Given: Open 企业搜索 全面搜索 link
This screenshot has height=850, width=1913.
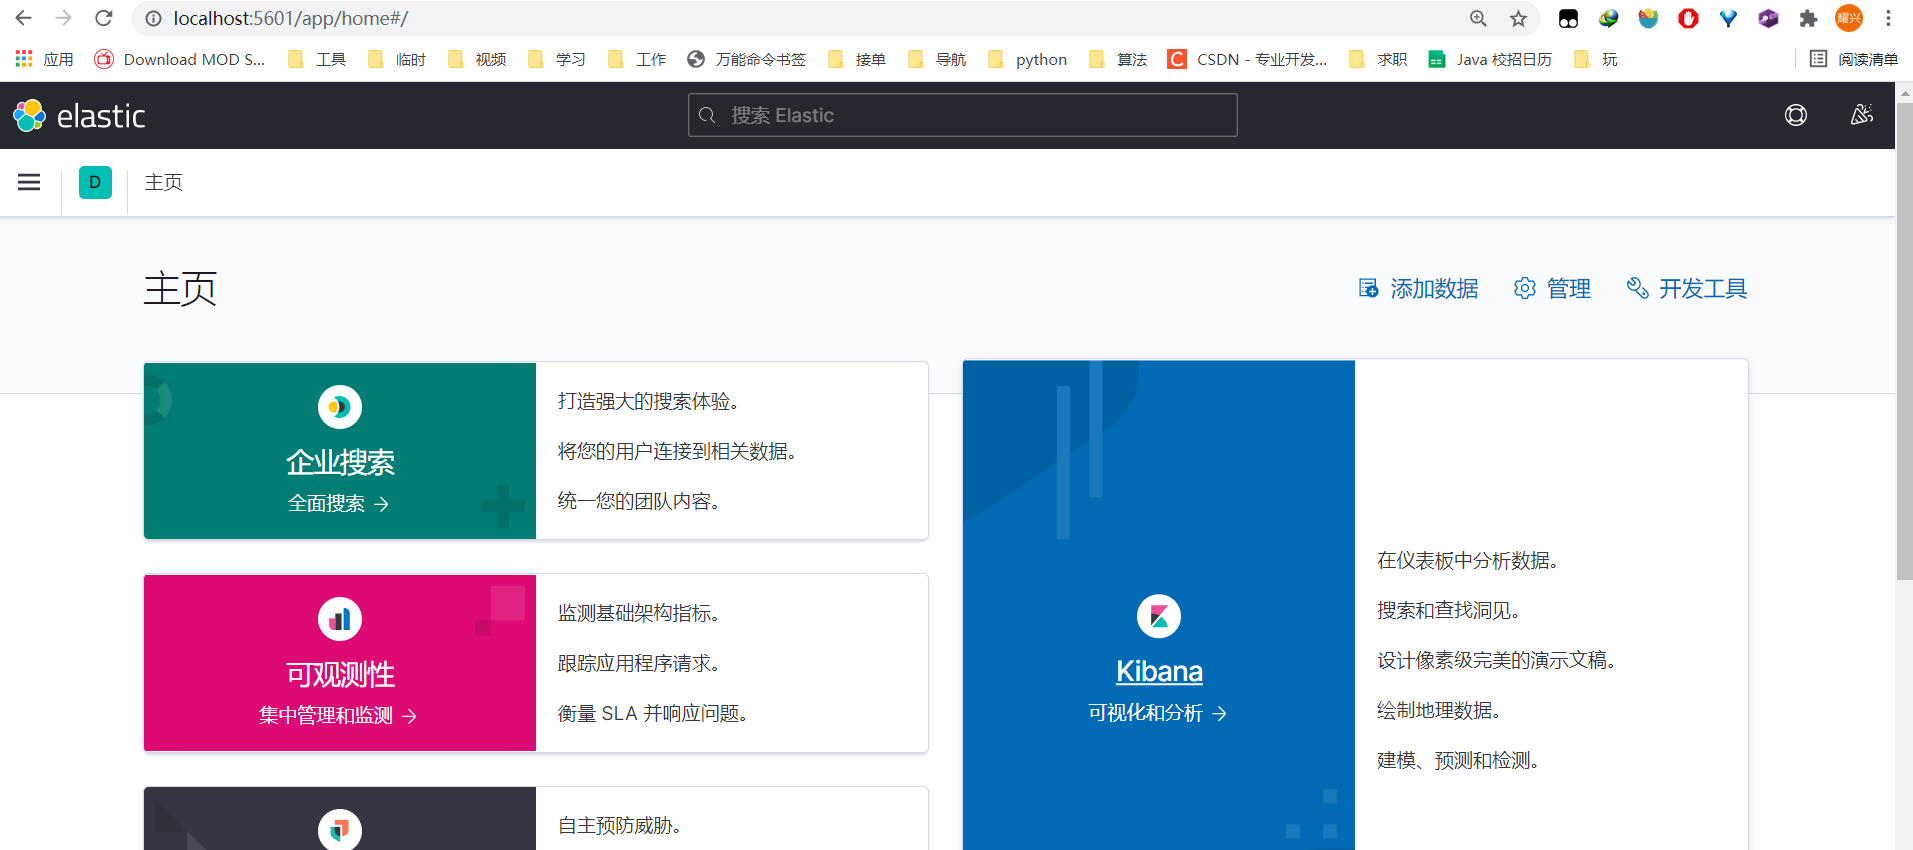Looking at the screenshot, I should (x=339, y=504).
